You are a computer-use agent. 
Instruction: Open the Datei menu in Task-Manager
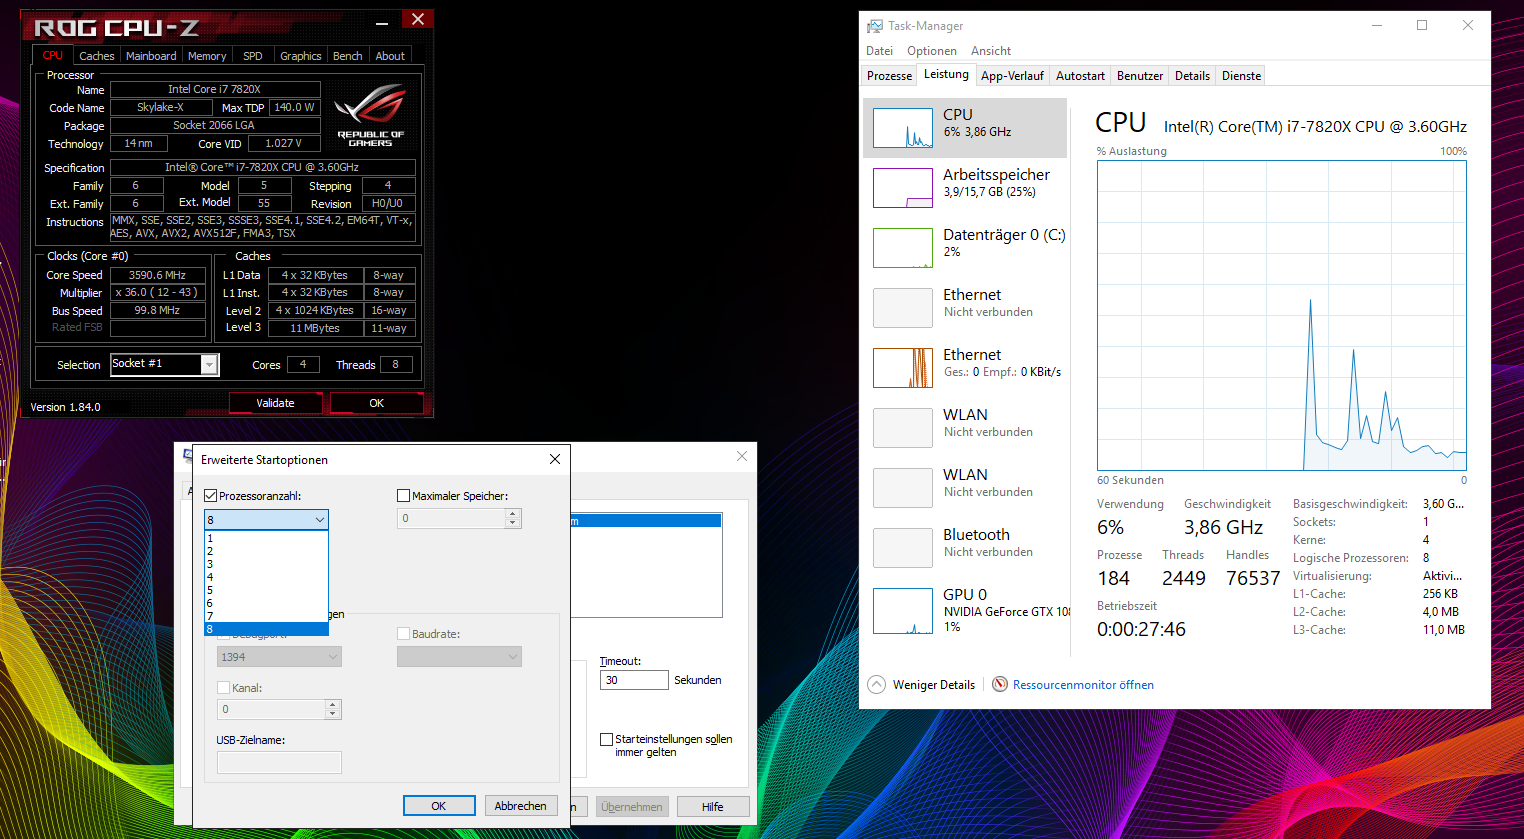click(x=880, y=51)
